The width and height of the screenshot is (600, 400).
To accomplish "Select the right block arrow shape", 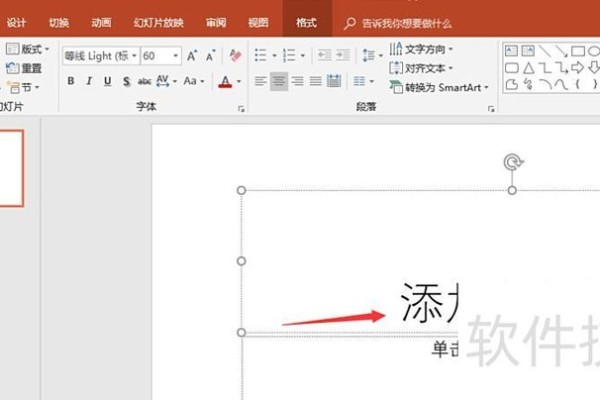I will pos(577,68).
